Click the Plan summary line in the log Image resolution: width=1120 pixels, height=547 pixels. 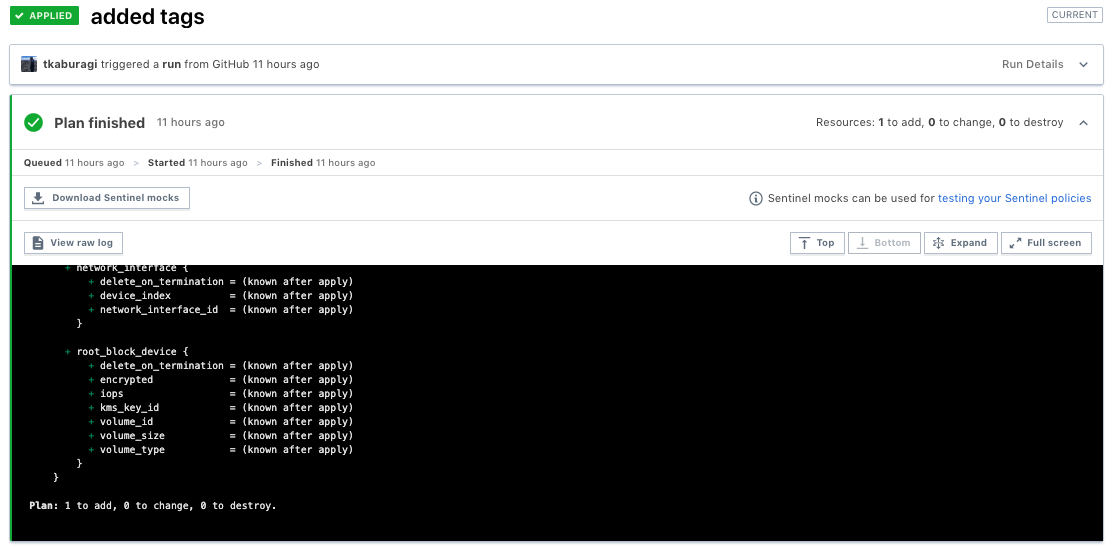click(x=152, y=506)
